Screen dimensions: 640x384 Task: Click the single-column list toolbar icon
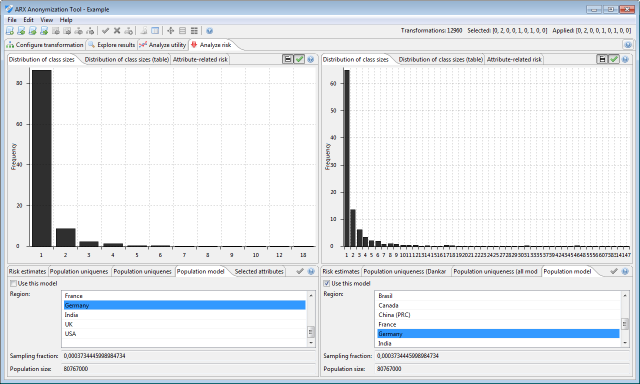(182, 31)
